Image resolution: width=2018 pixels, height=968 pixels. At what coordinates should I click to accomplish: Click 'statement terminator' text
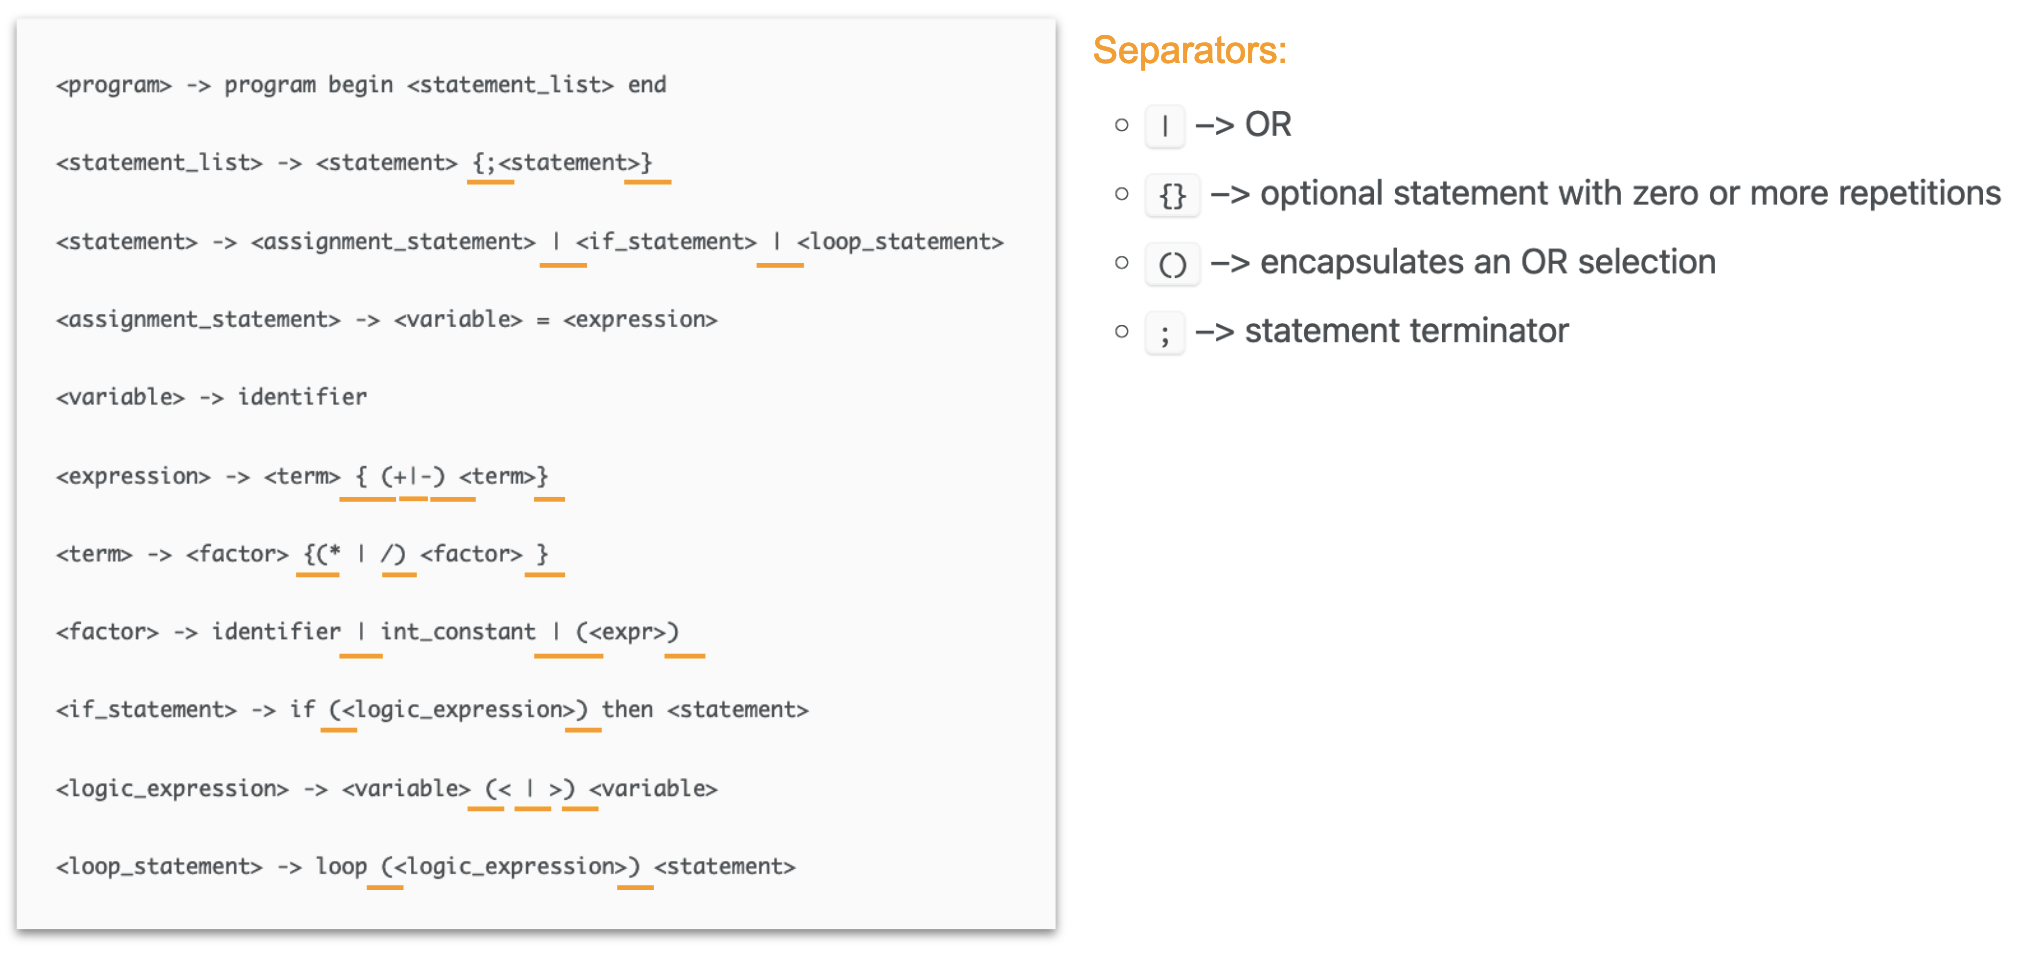(1406, 331)
